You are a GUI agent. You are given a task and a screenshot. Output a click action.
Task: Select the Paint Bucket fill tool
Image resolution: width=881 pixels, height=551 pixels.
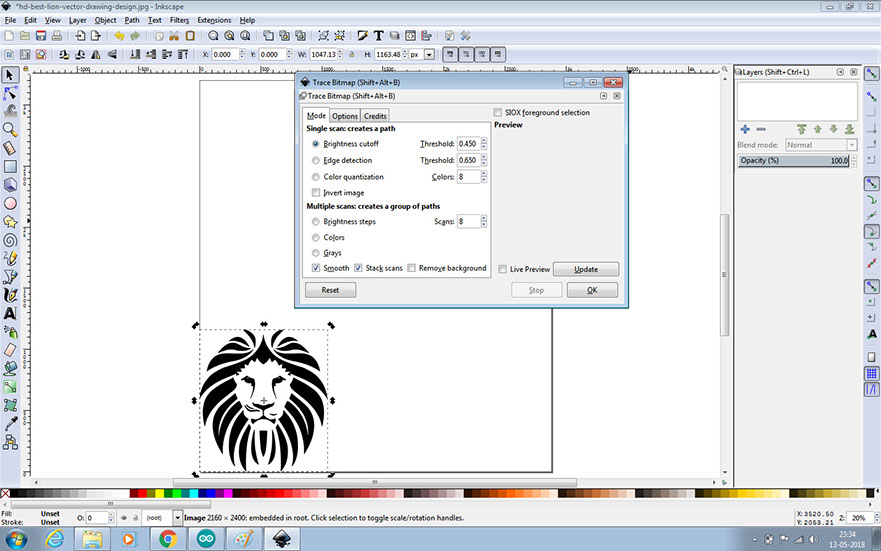pos(10,368)
